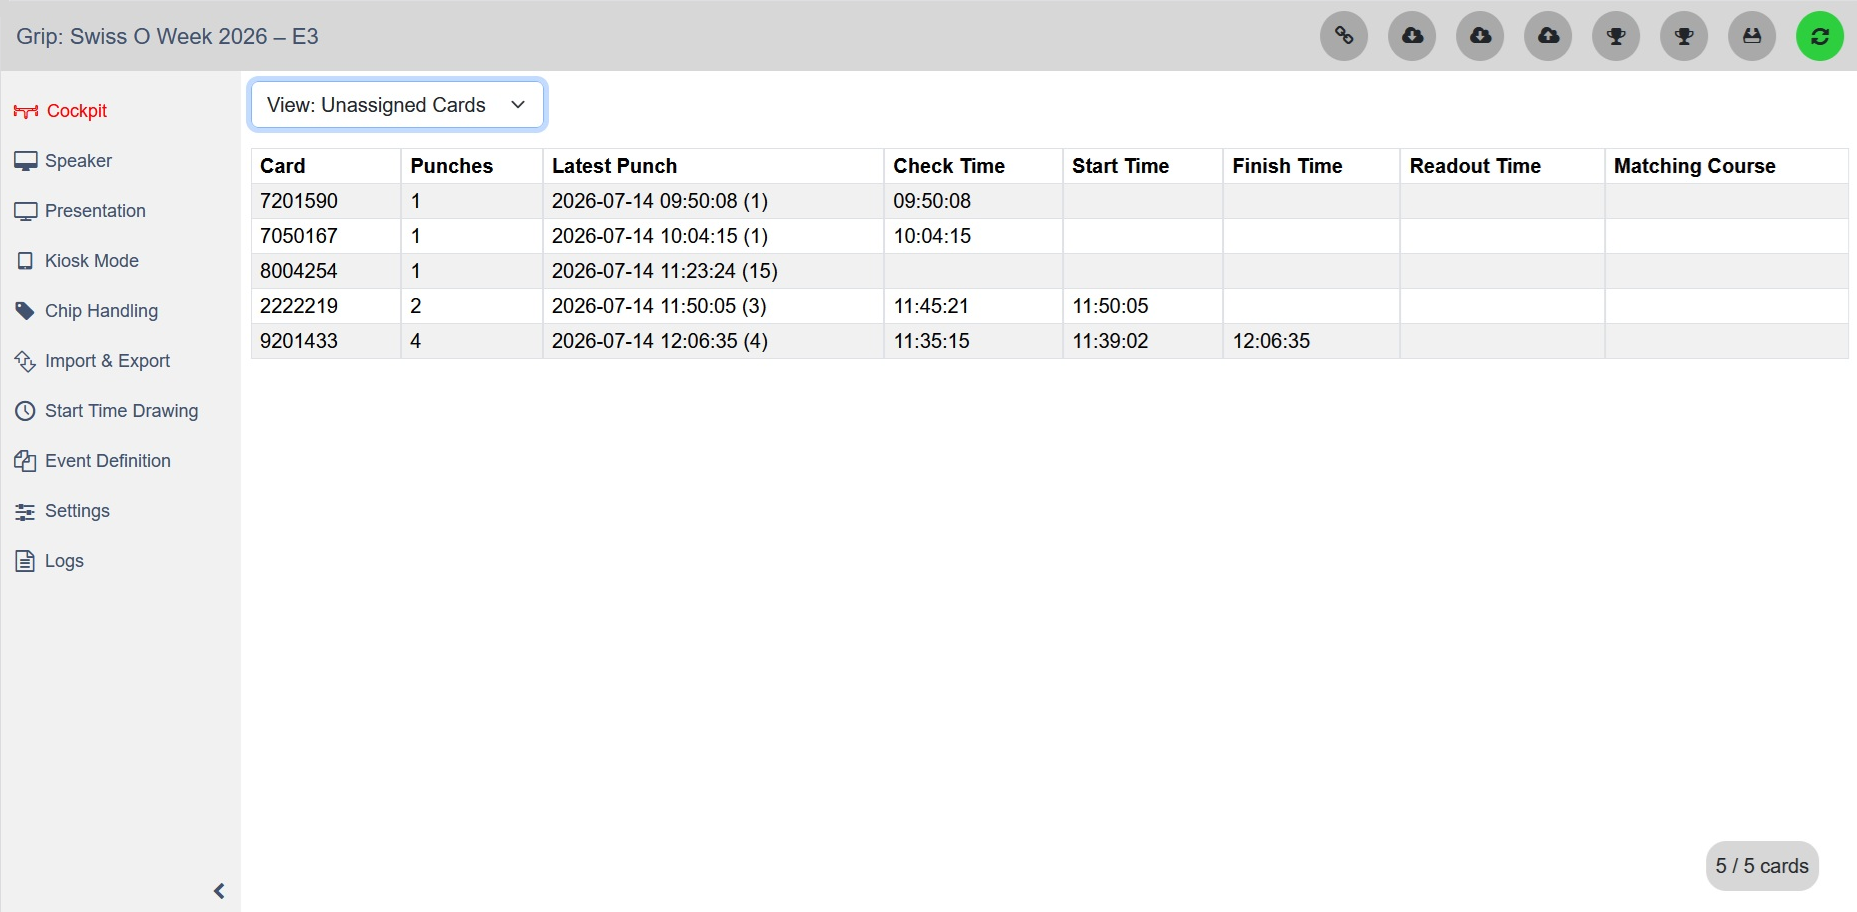Click cloud-download button beside the link icon

pyautogui.click(x=1412, y=36)
